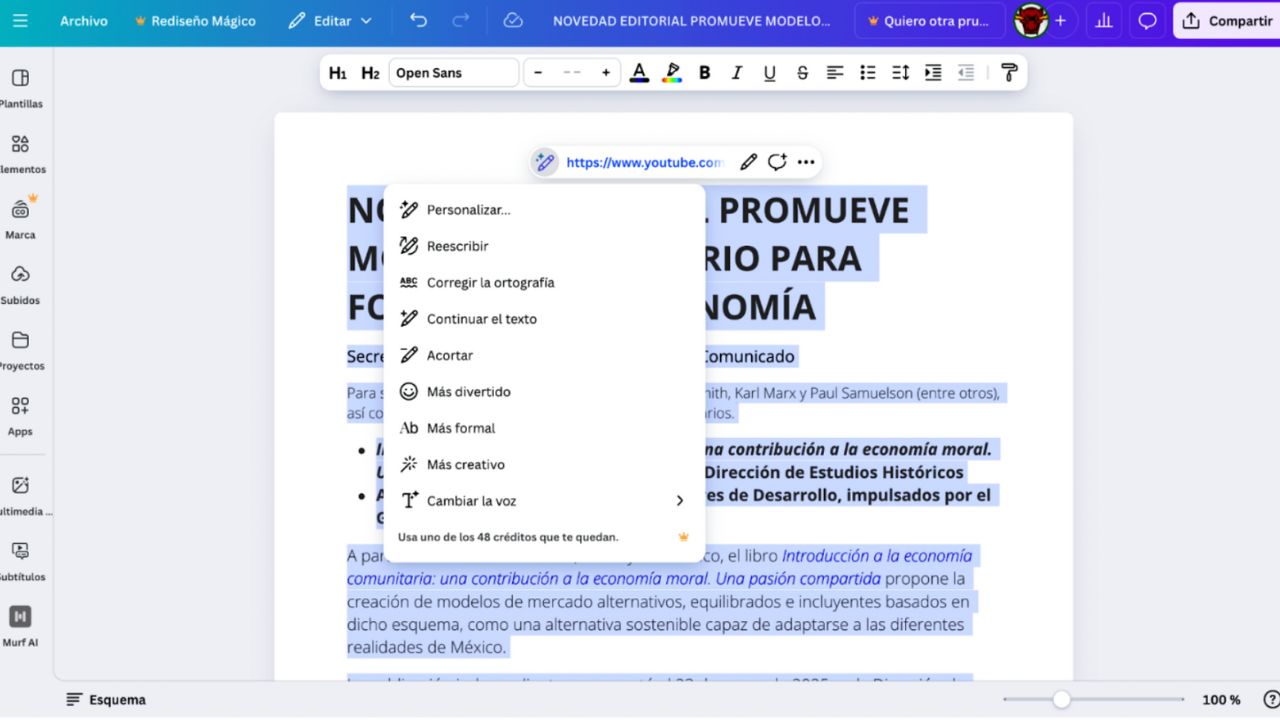Click Quiero otra prueba button
This screenshot has width=1280, height=720.
coord(930,20)
